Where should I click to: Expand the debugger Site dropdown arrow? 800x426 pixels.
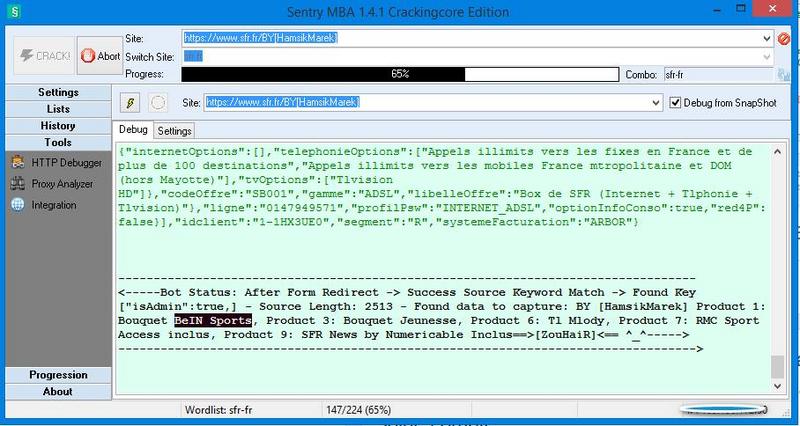pos(656,103)
